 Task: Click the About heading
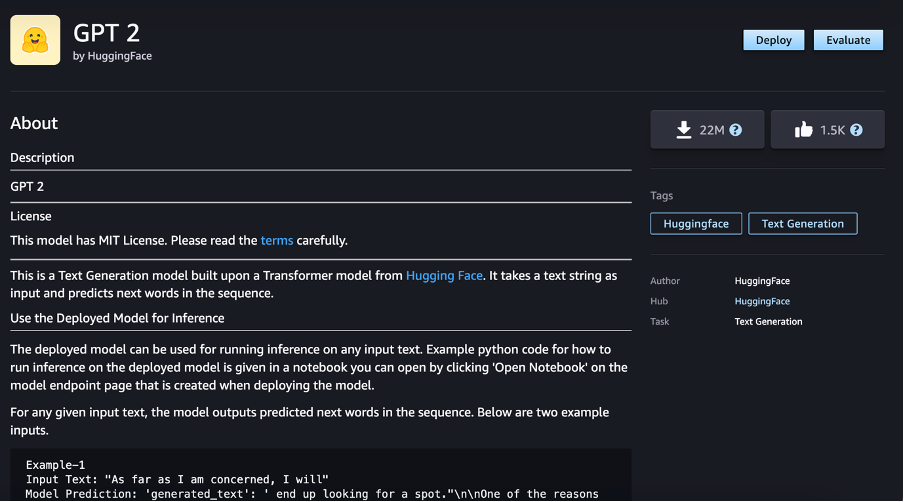[34, 123]
